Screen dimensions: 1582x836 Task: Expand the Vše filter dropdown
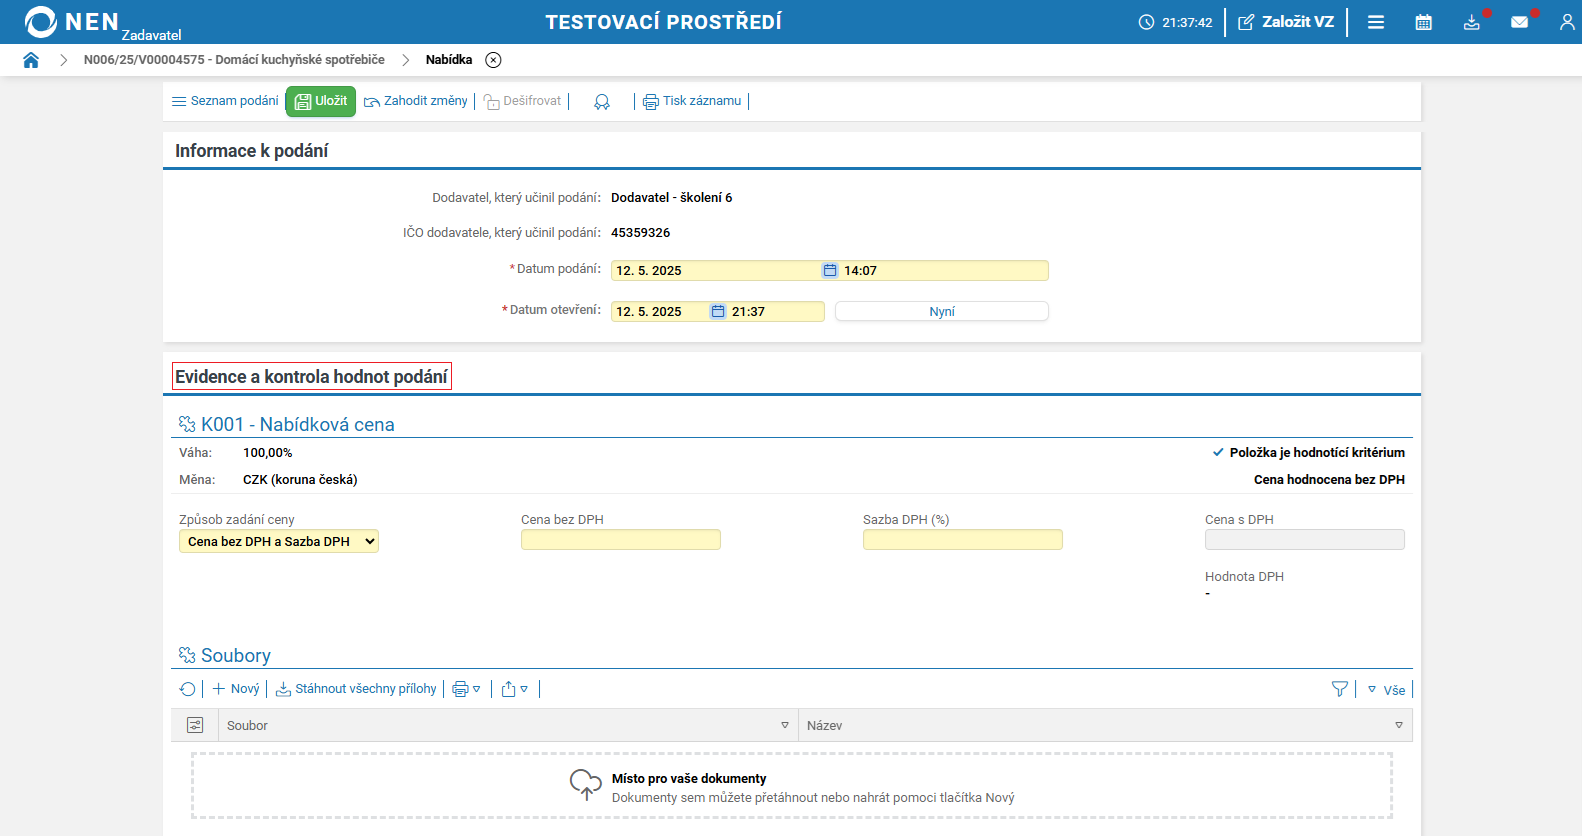[x=1387, y=690]
